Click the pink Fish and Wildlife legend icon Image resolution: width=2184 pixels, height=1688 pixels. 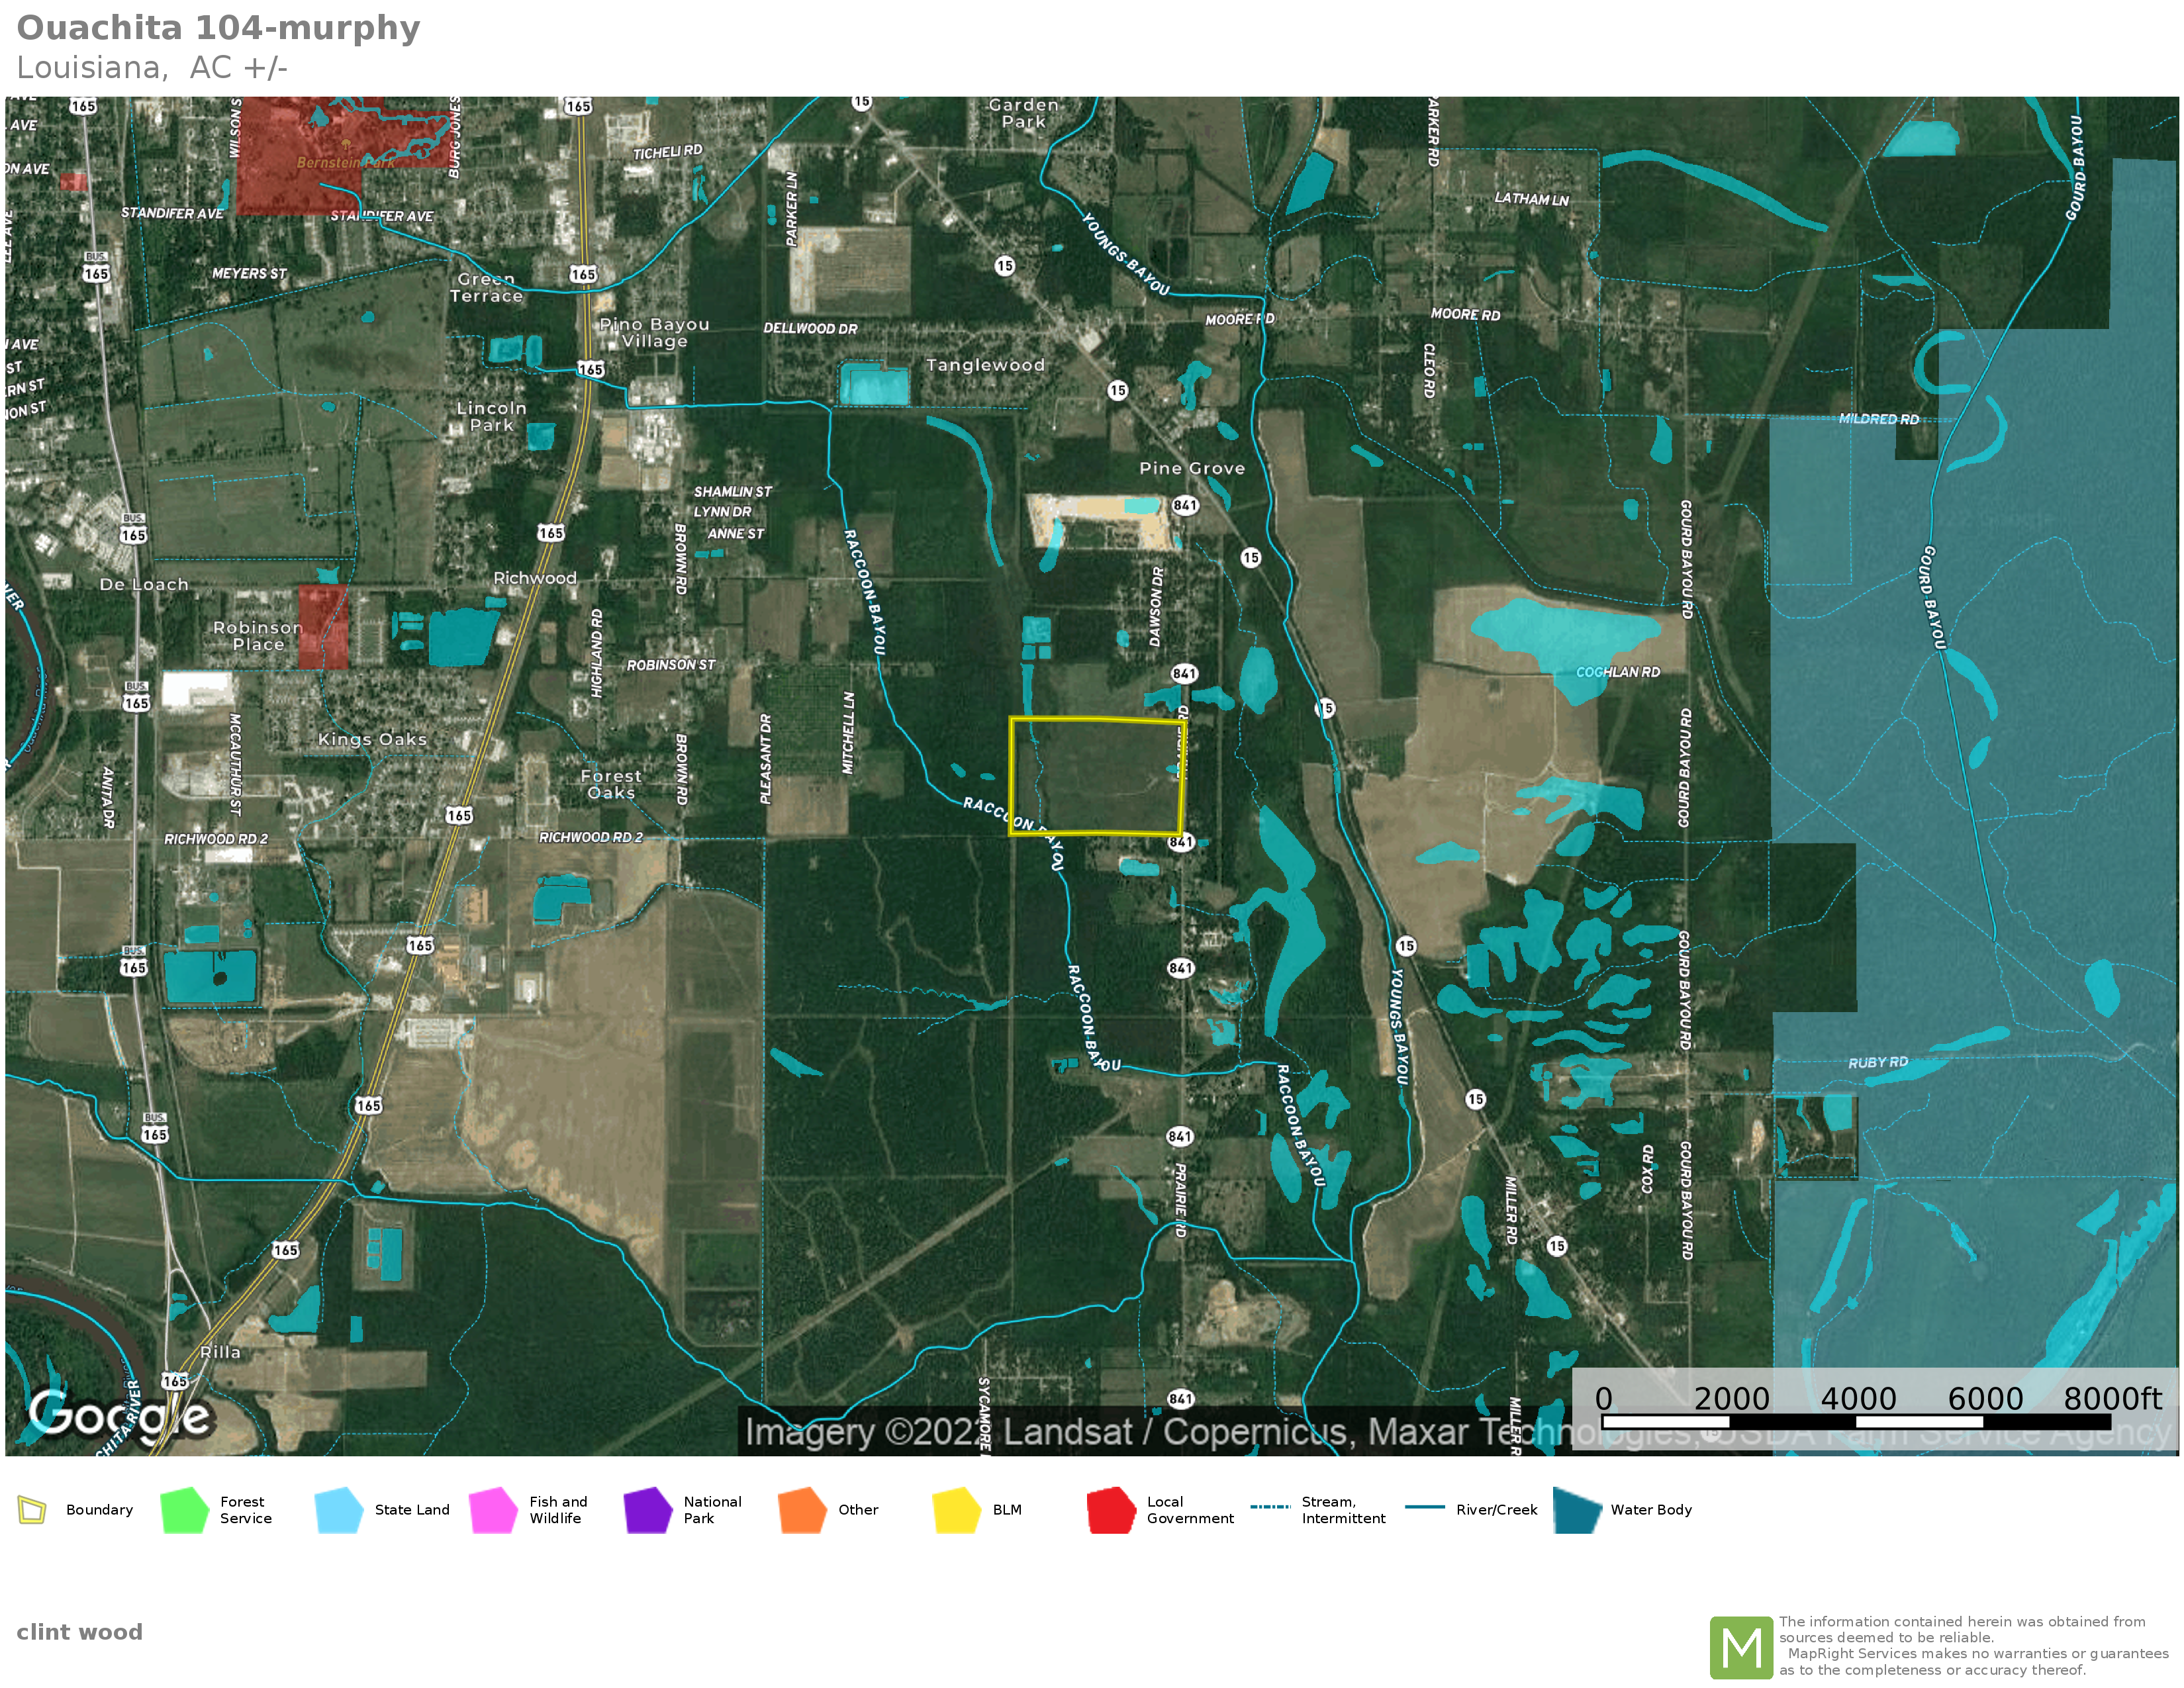click(493, 1510)
